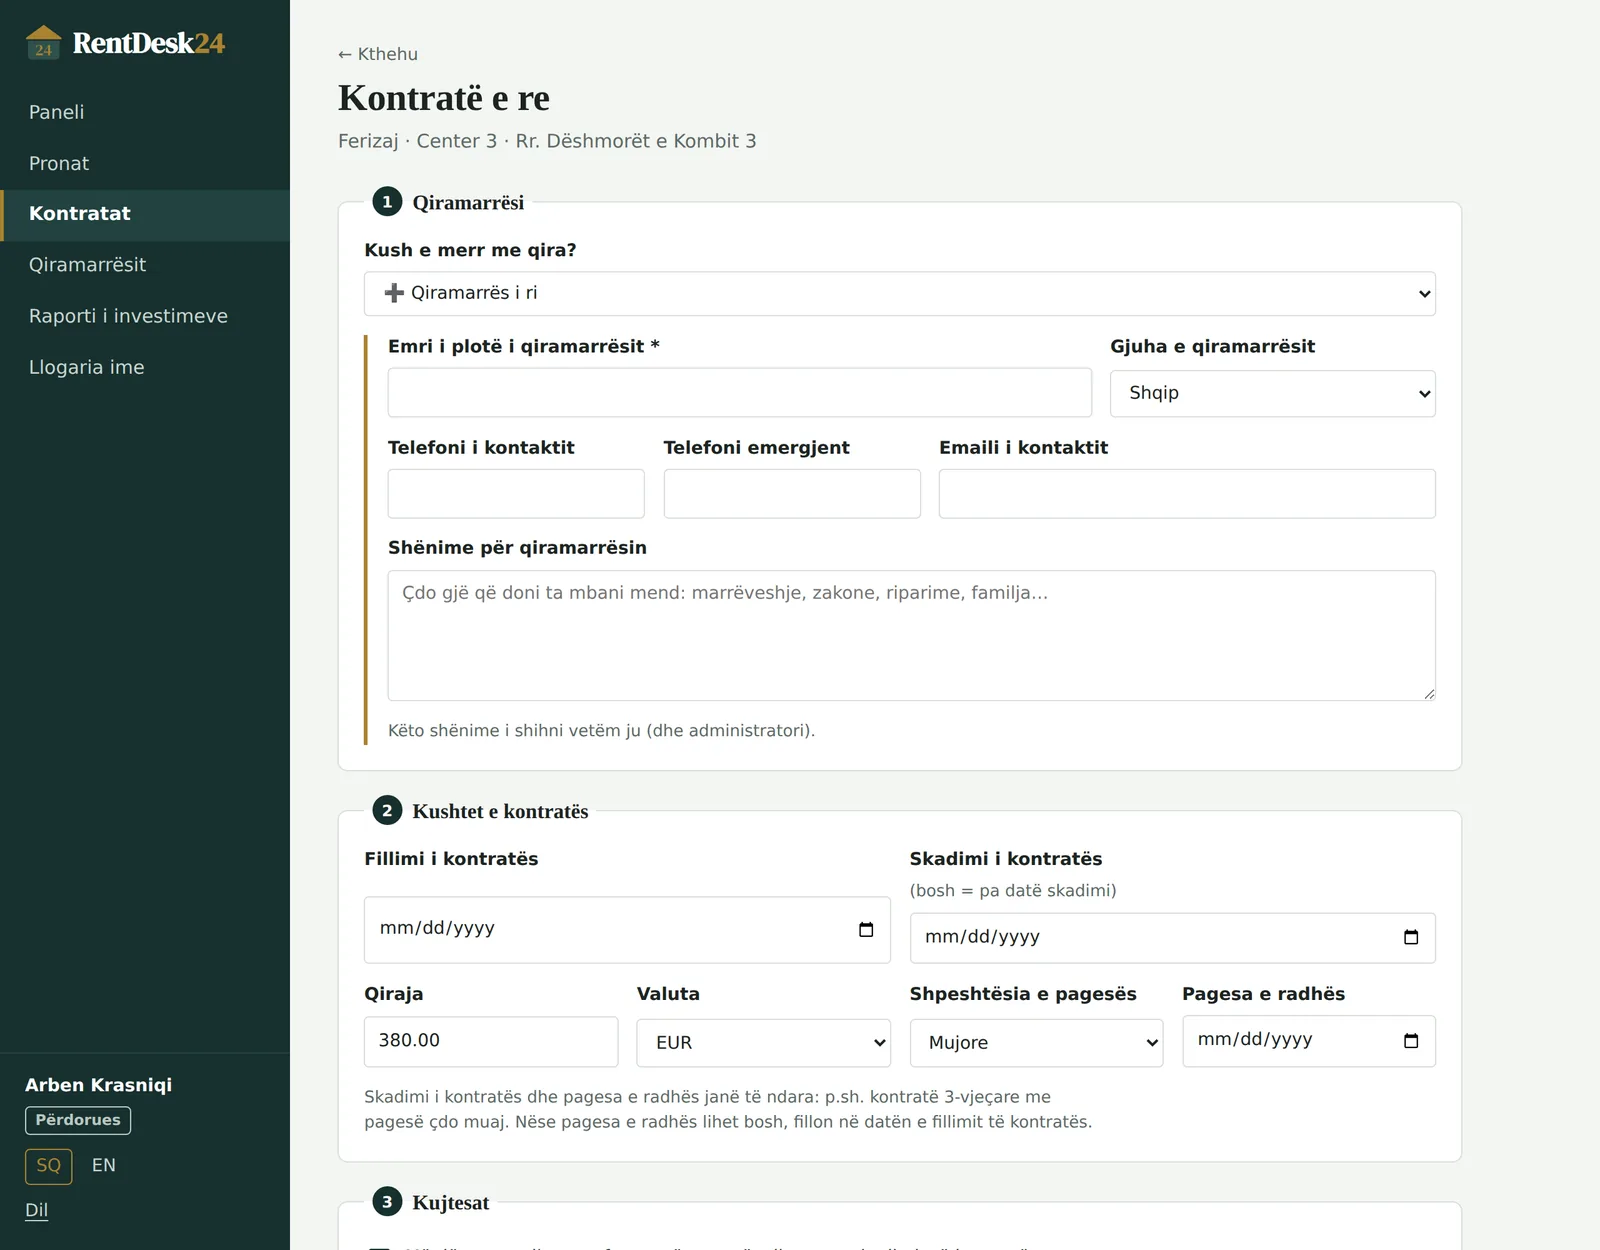Focus the Emri i plotë i qiramarrësit field

(x=740, y=393)
